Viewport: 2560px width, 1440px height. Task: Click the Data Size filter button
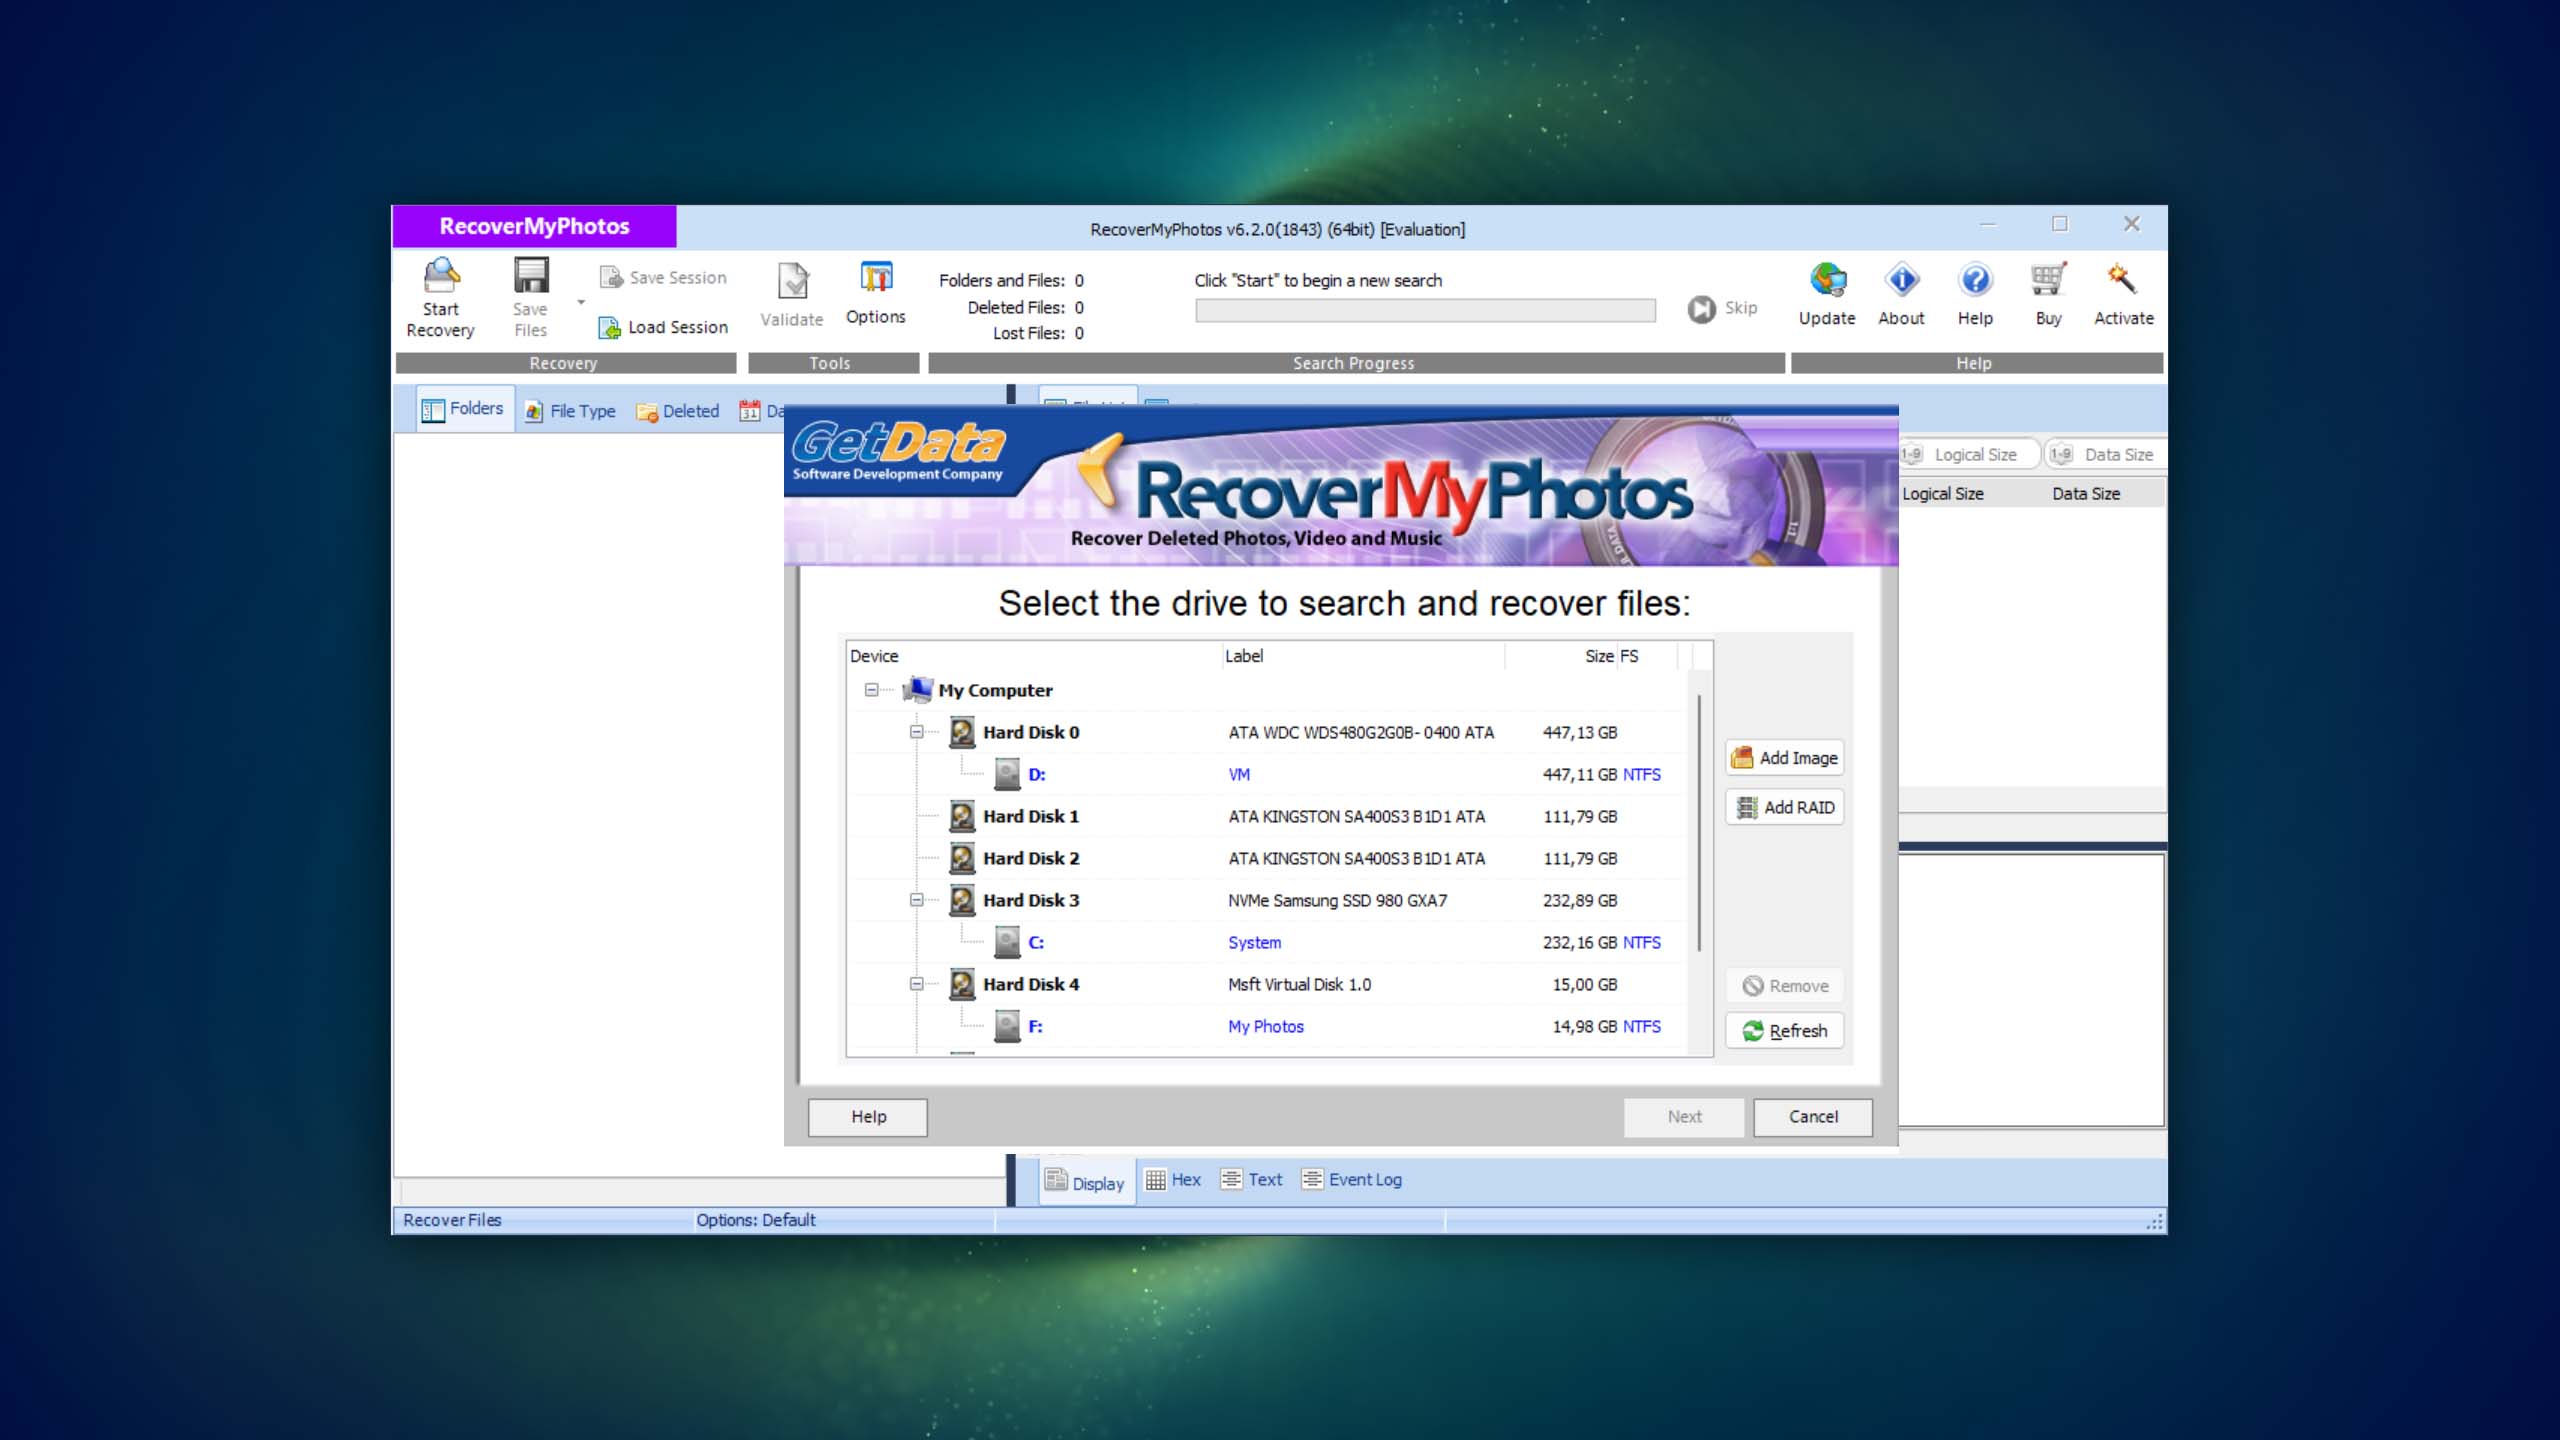pos(2104,454)
